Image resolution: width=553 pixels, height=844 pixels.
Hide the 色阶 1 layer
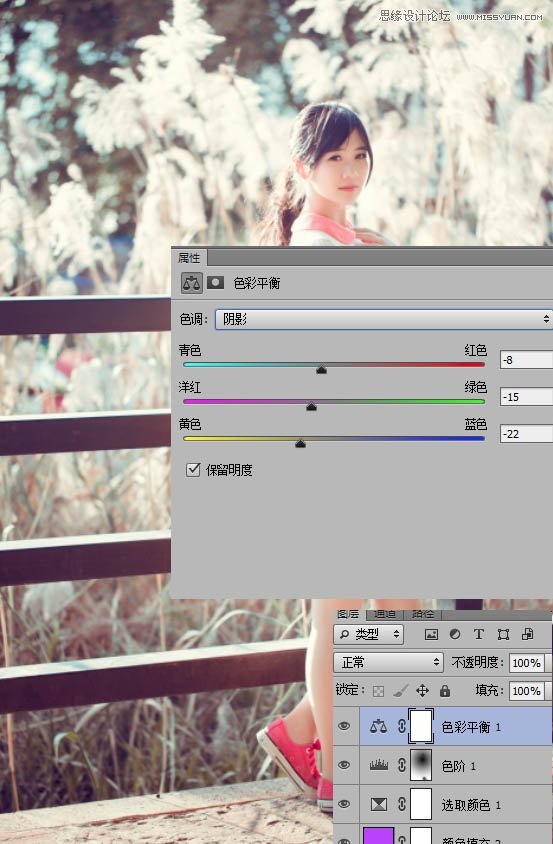tap(344, 765)
